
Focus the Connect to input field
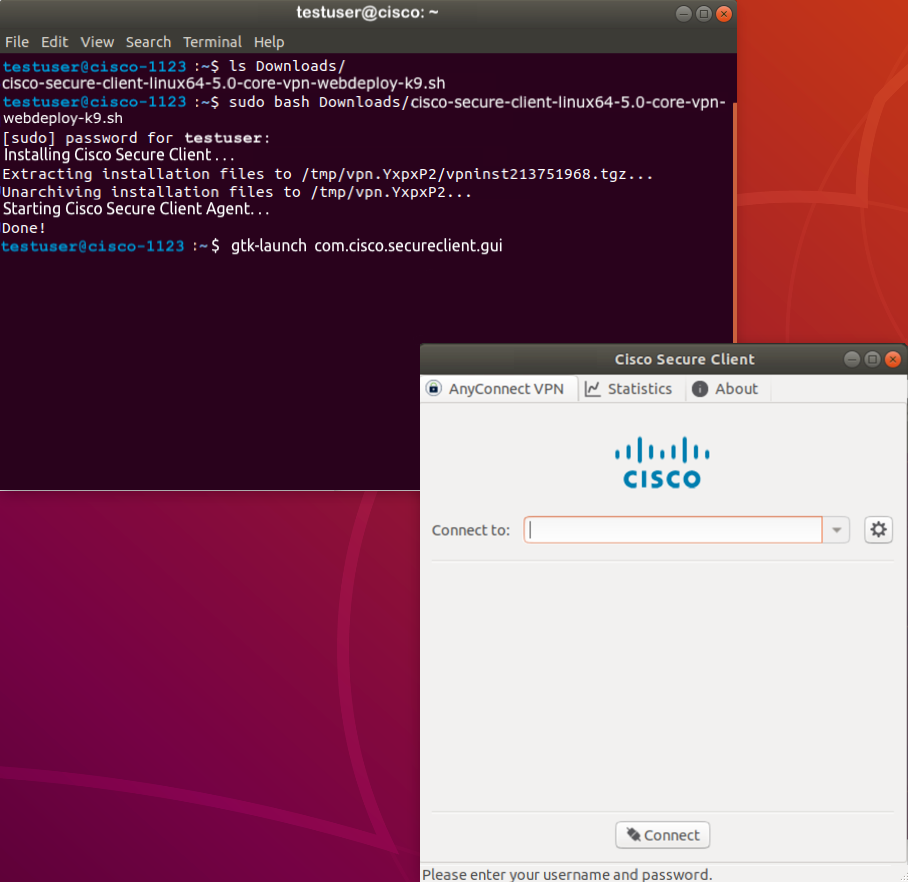tap(673, 529)
